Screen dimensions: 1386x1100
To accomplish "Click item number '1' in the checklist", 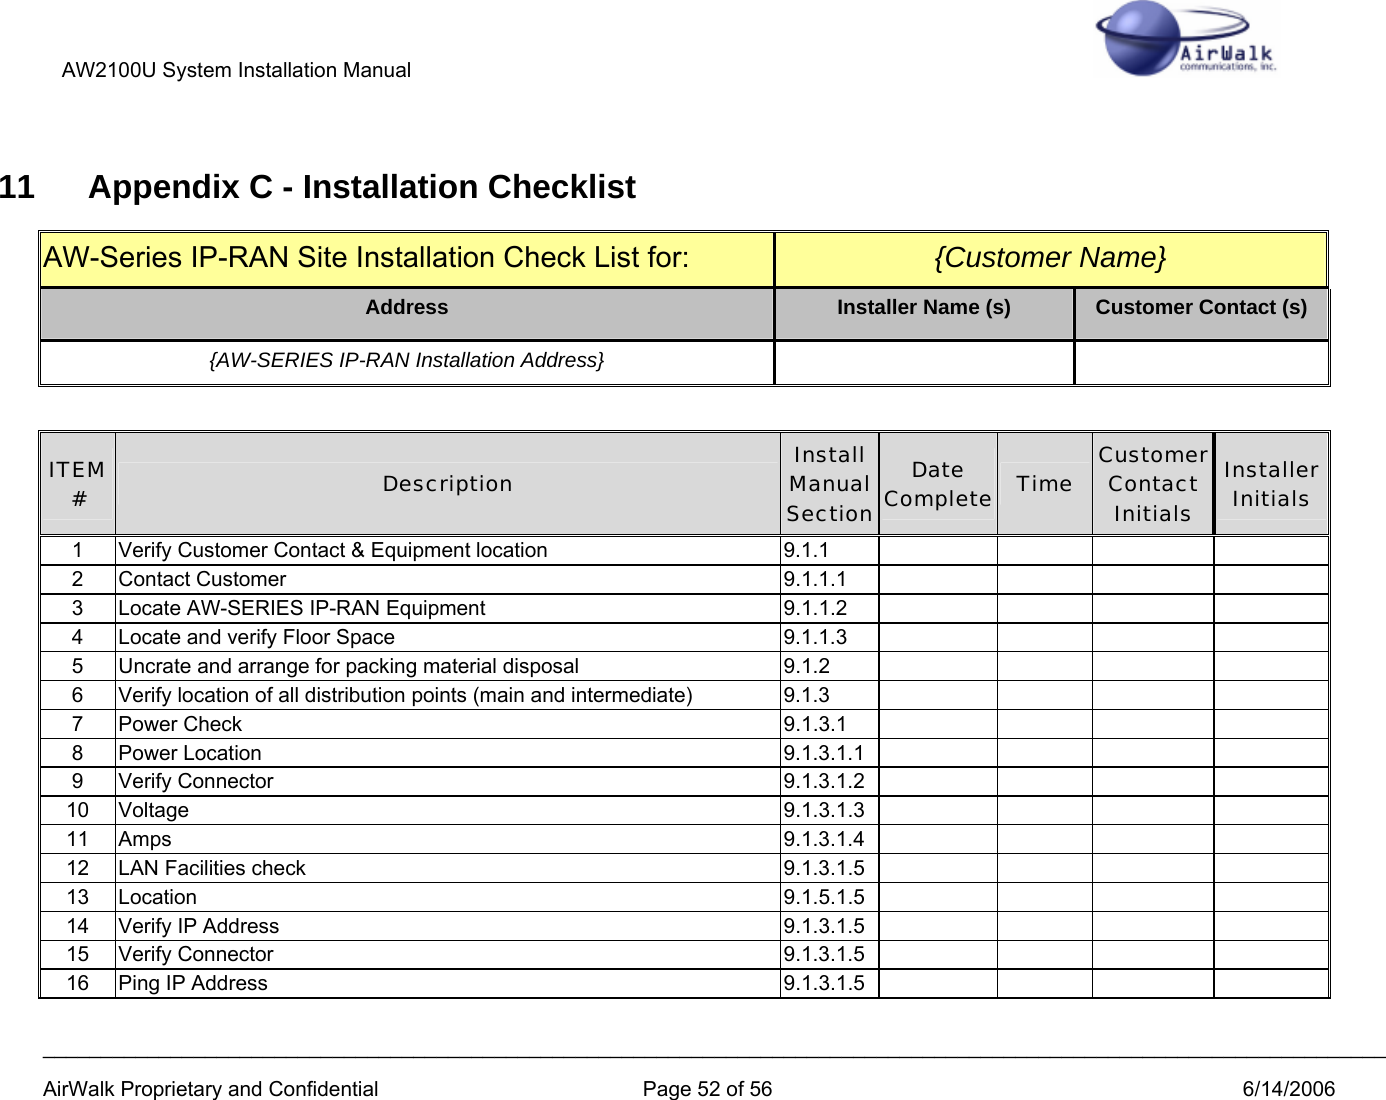I will click(77, 551).
